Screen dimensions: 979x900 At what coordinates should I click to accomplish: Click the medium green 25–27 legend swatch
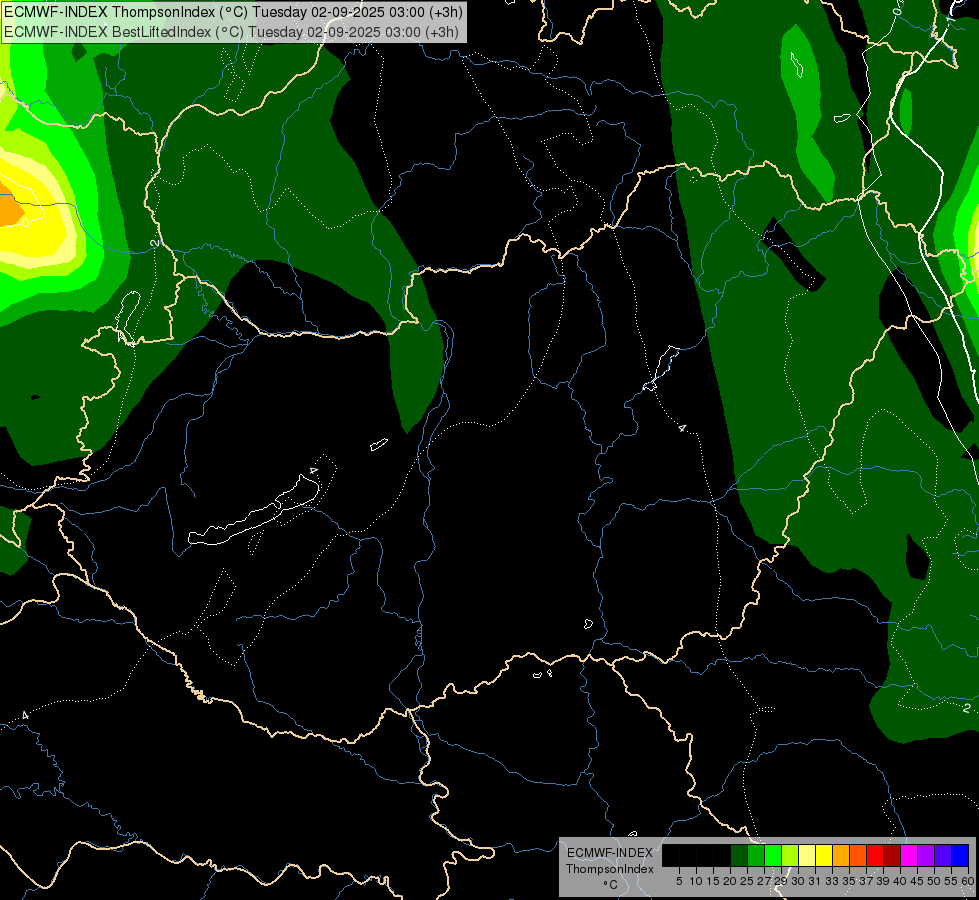(x=756, y=855)
